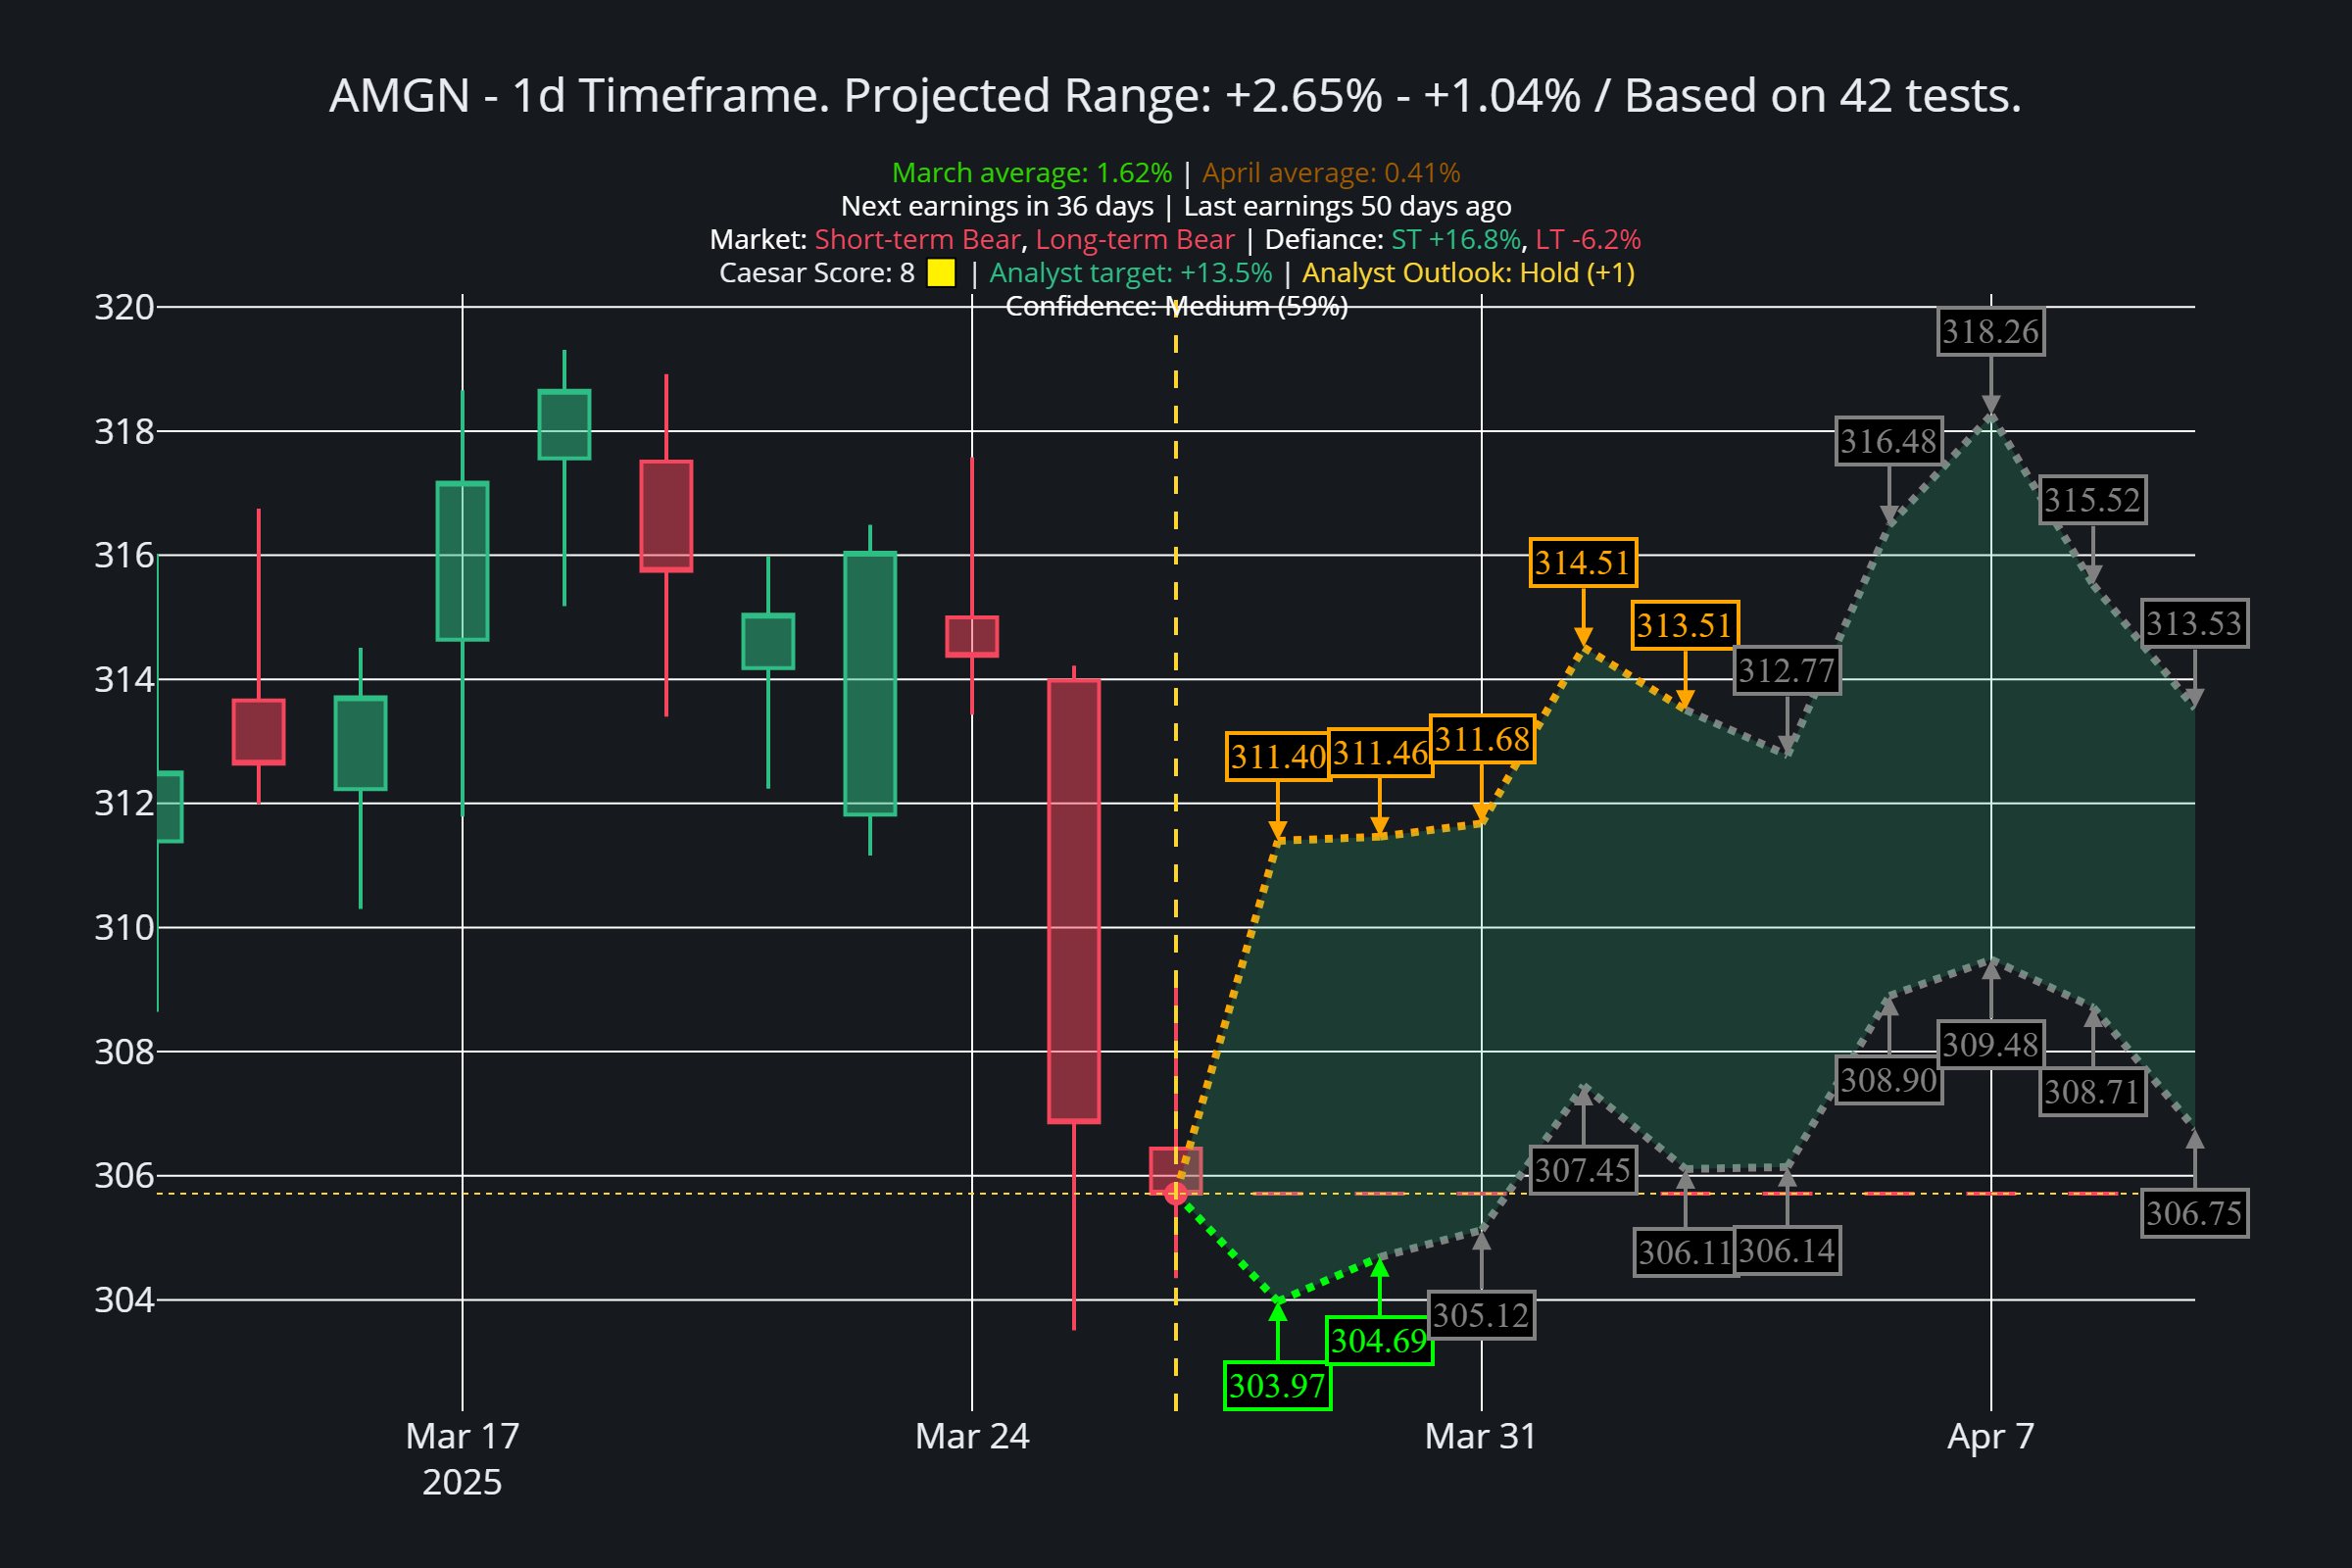This screenshot has height=1568, width=2352.
Task: Click the Caesar Score 8 text
Action: click(x=817, y=273)
